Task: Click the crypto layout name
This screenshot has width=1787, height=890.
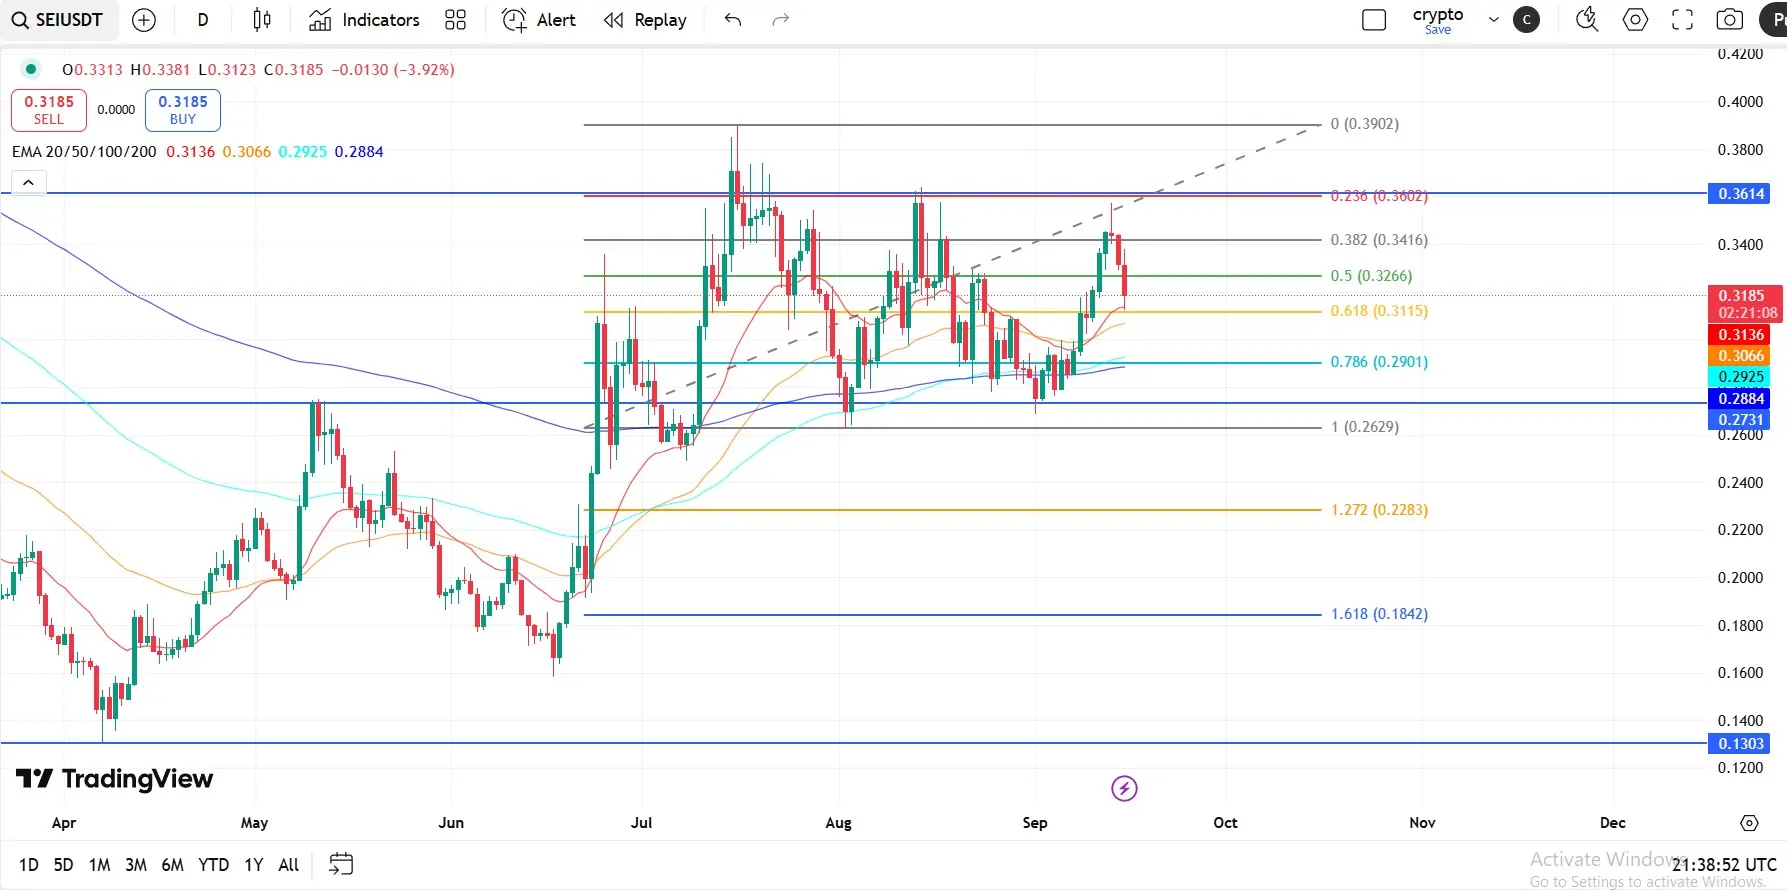Action: pos(1438,15)
